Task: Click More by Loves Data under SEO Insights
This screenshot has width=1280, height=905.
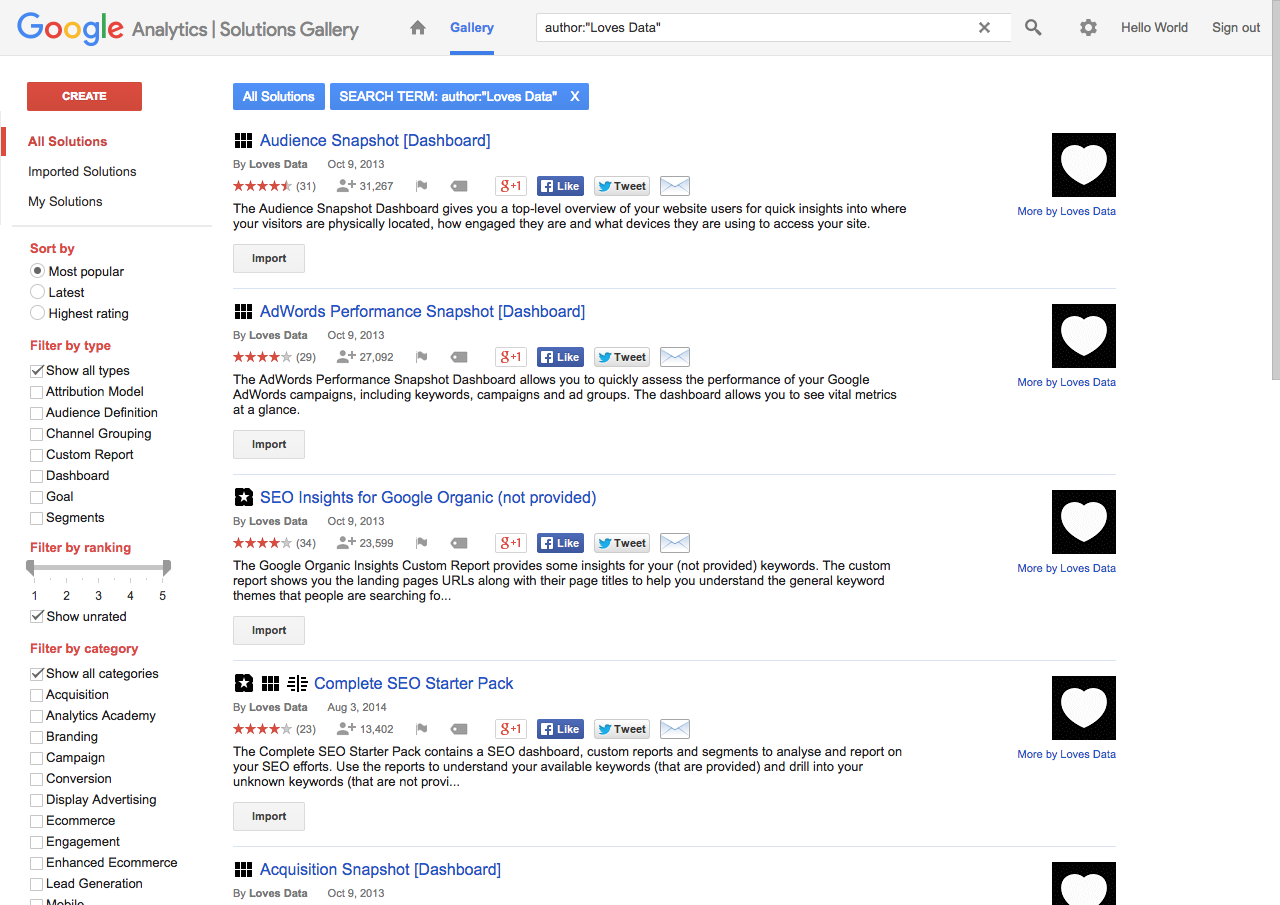Action: coord(1066,568)
